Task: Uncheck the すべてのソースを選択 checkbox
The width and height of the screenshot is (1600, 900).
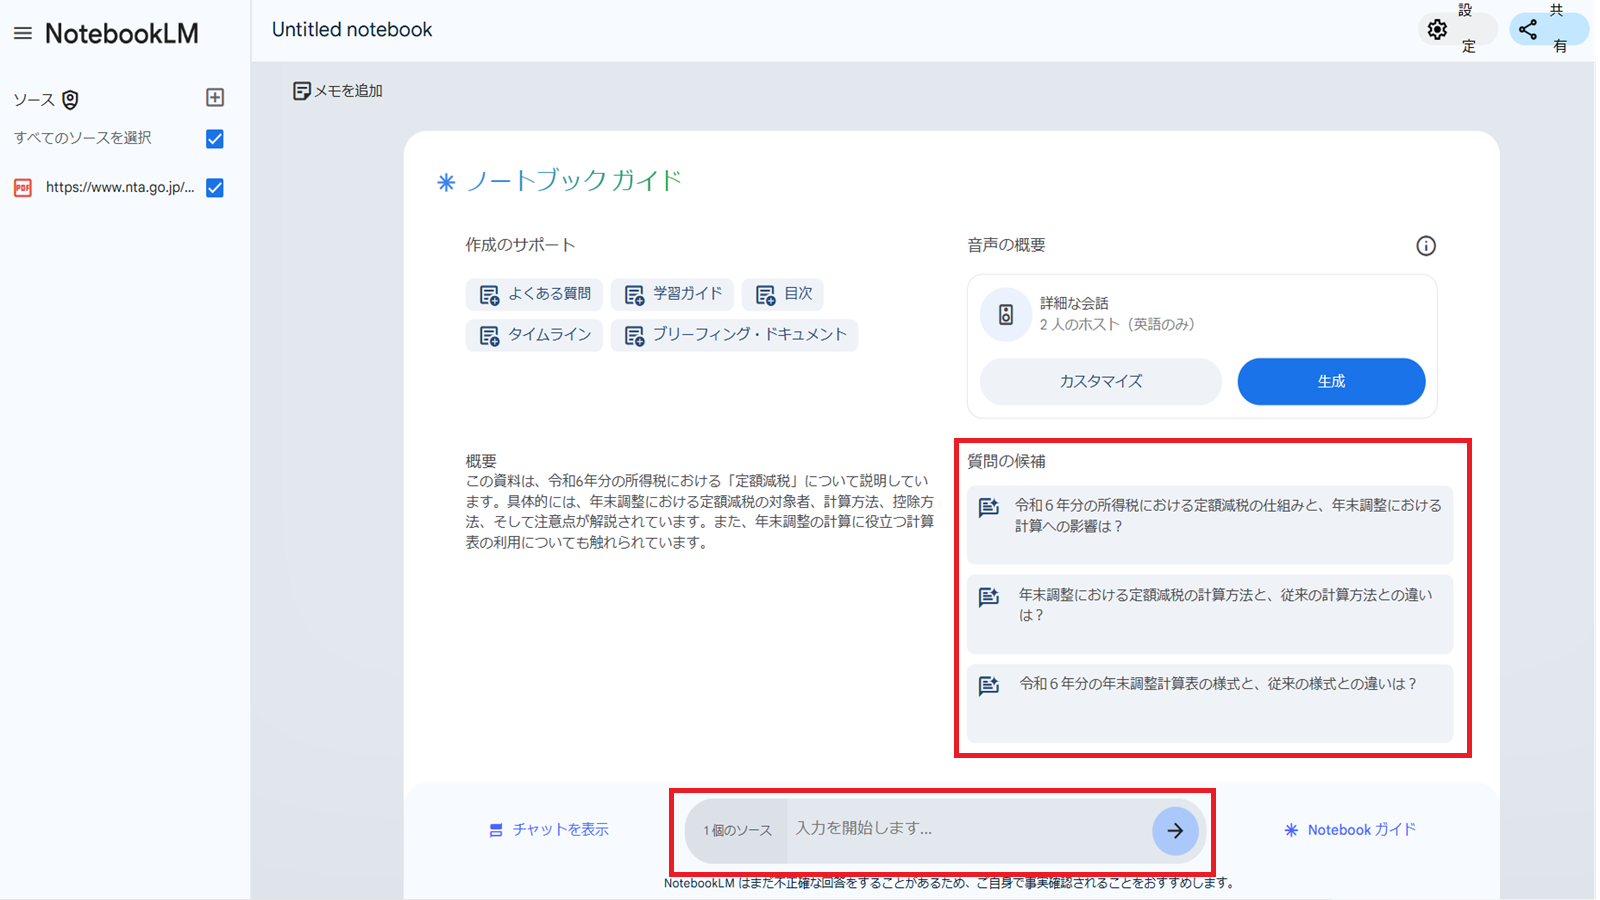Action: click(214, 139)
